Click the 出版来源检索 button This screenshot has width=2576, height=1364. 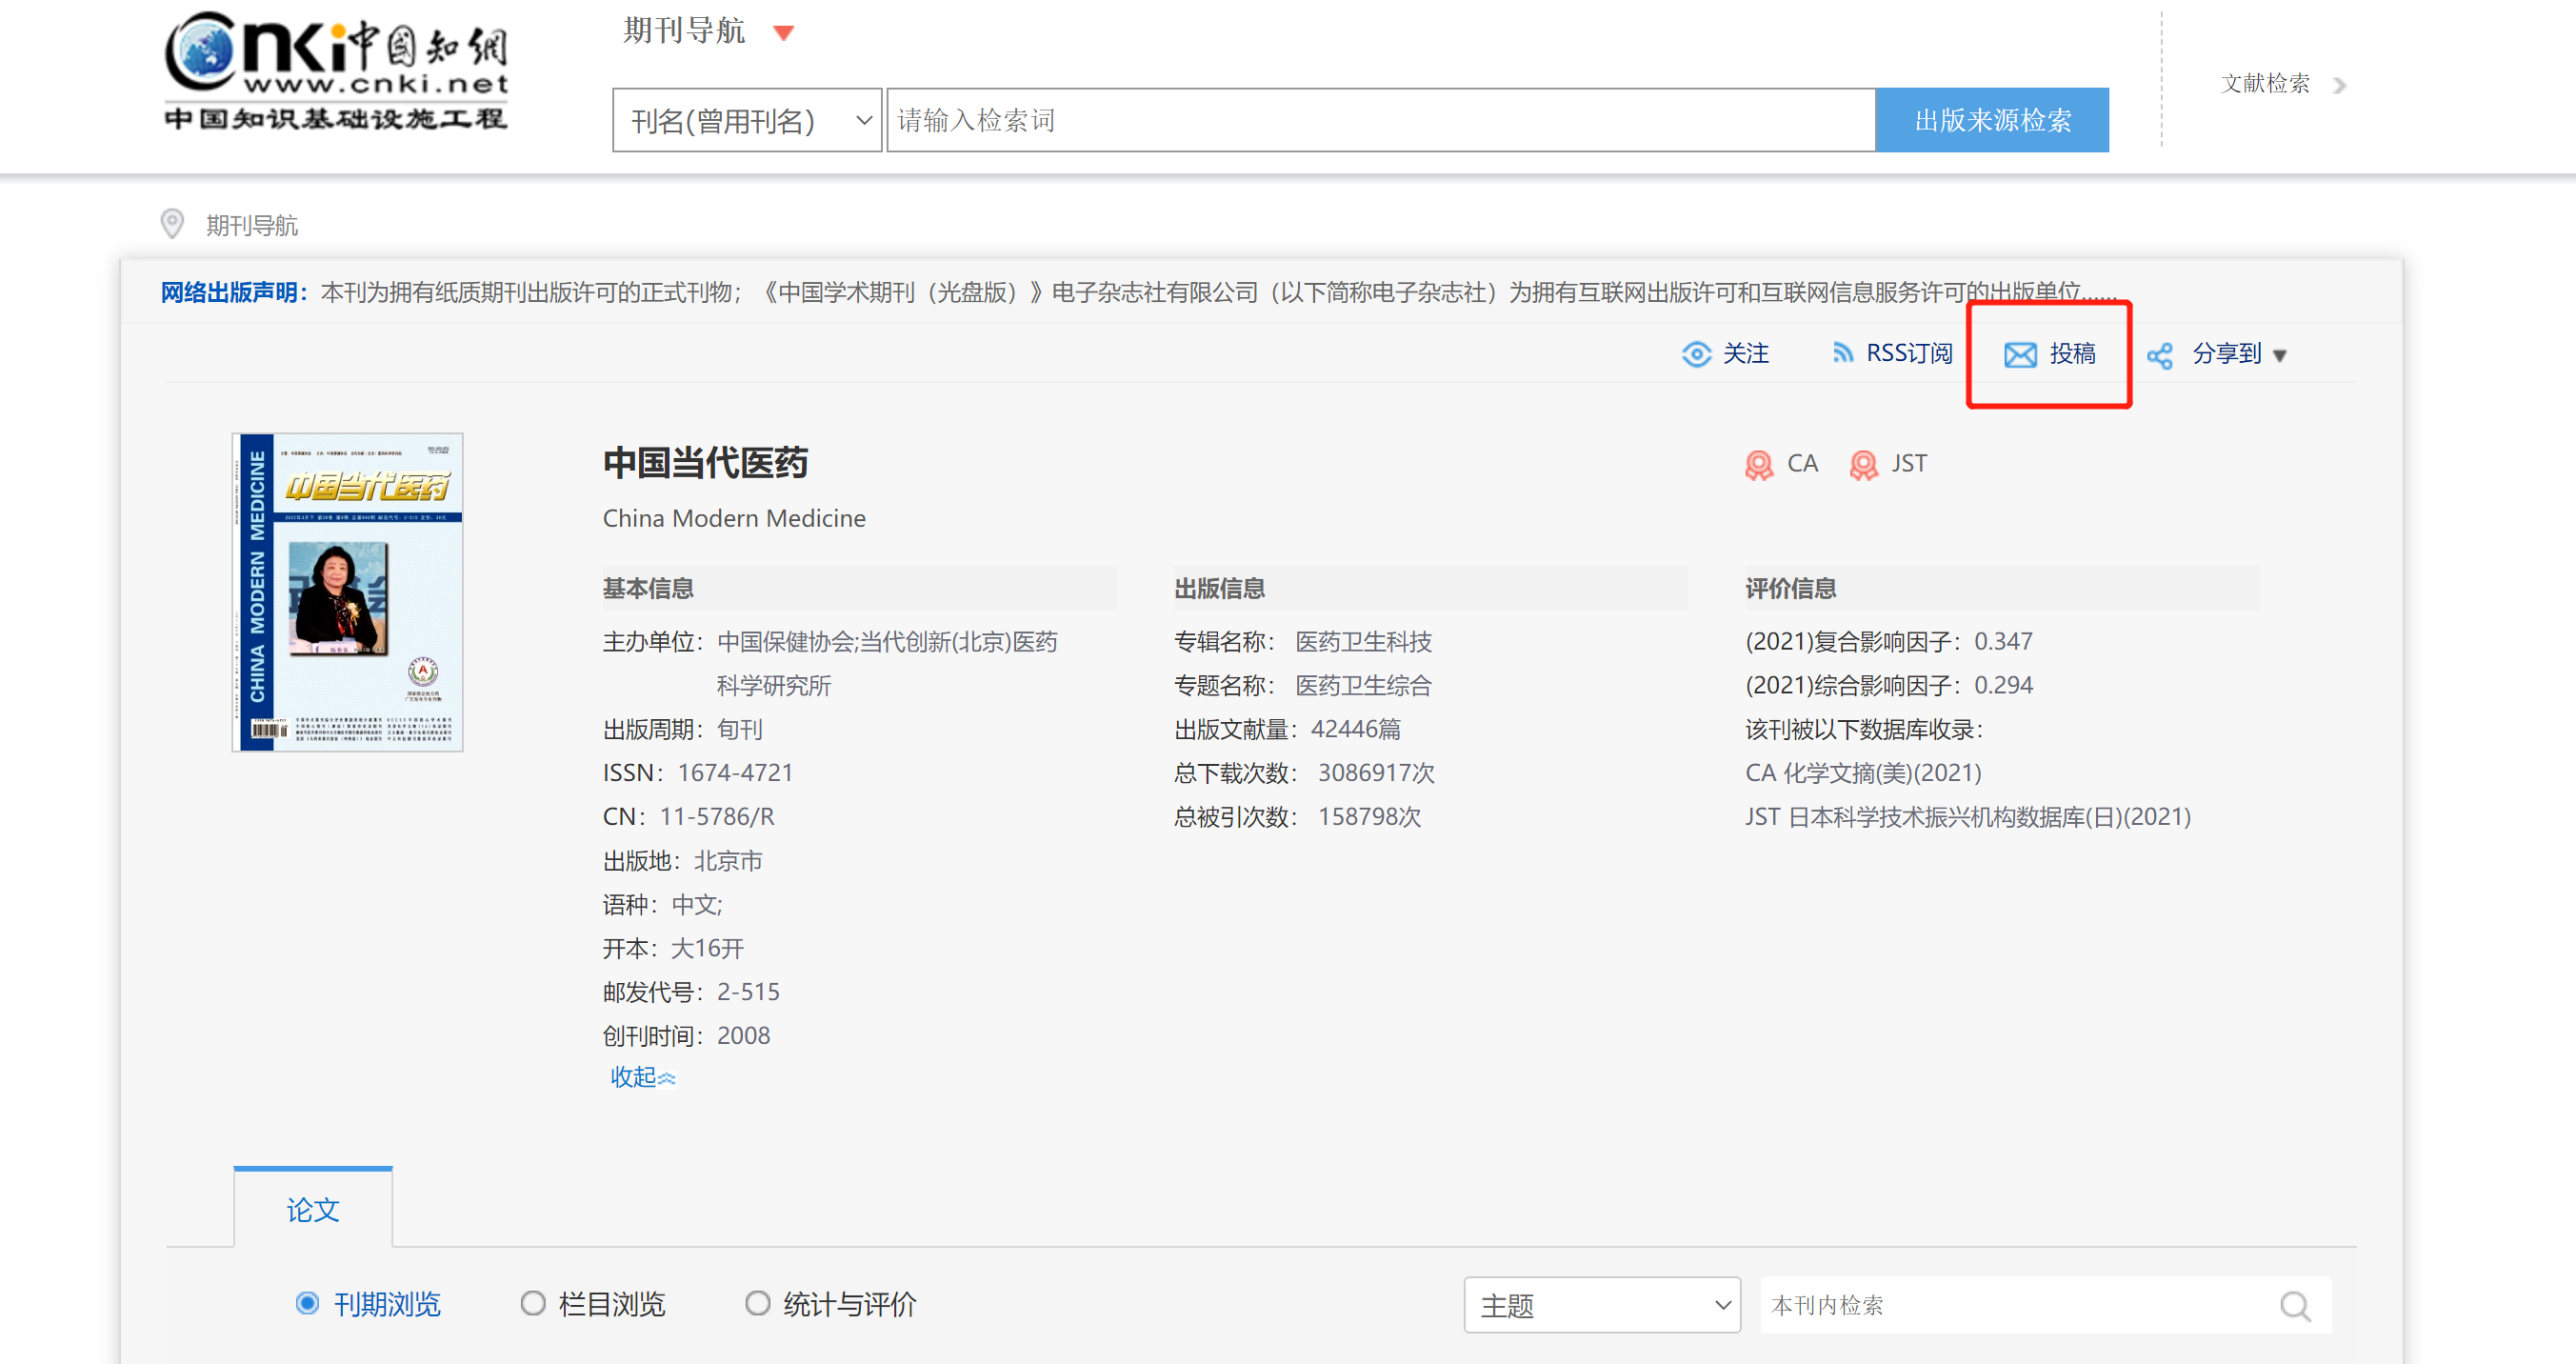coord(1992,120)
